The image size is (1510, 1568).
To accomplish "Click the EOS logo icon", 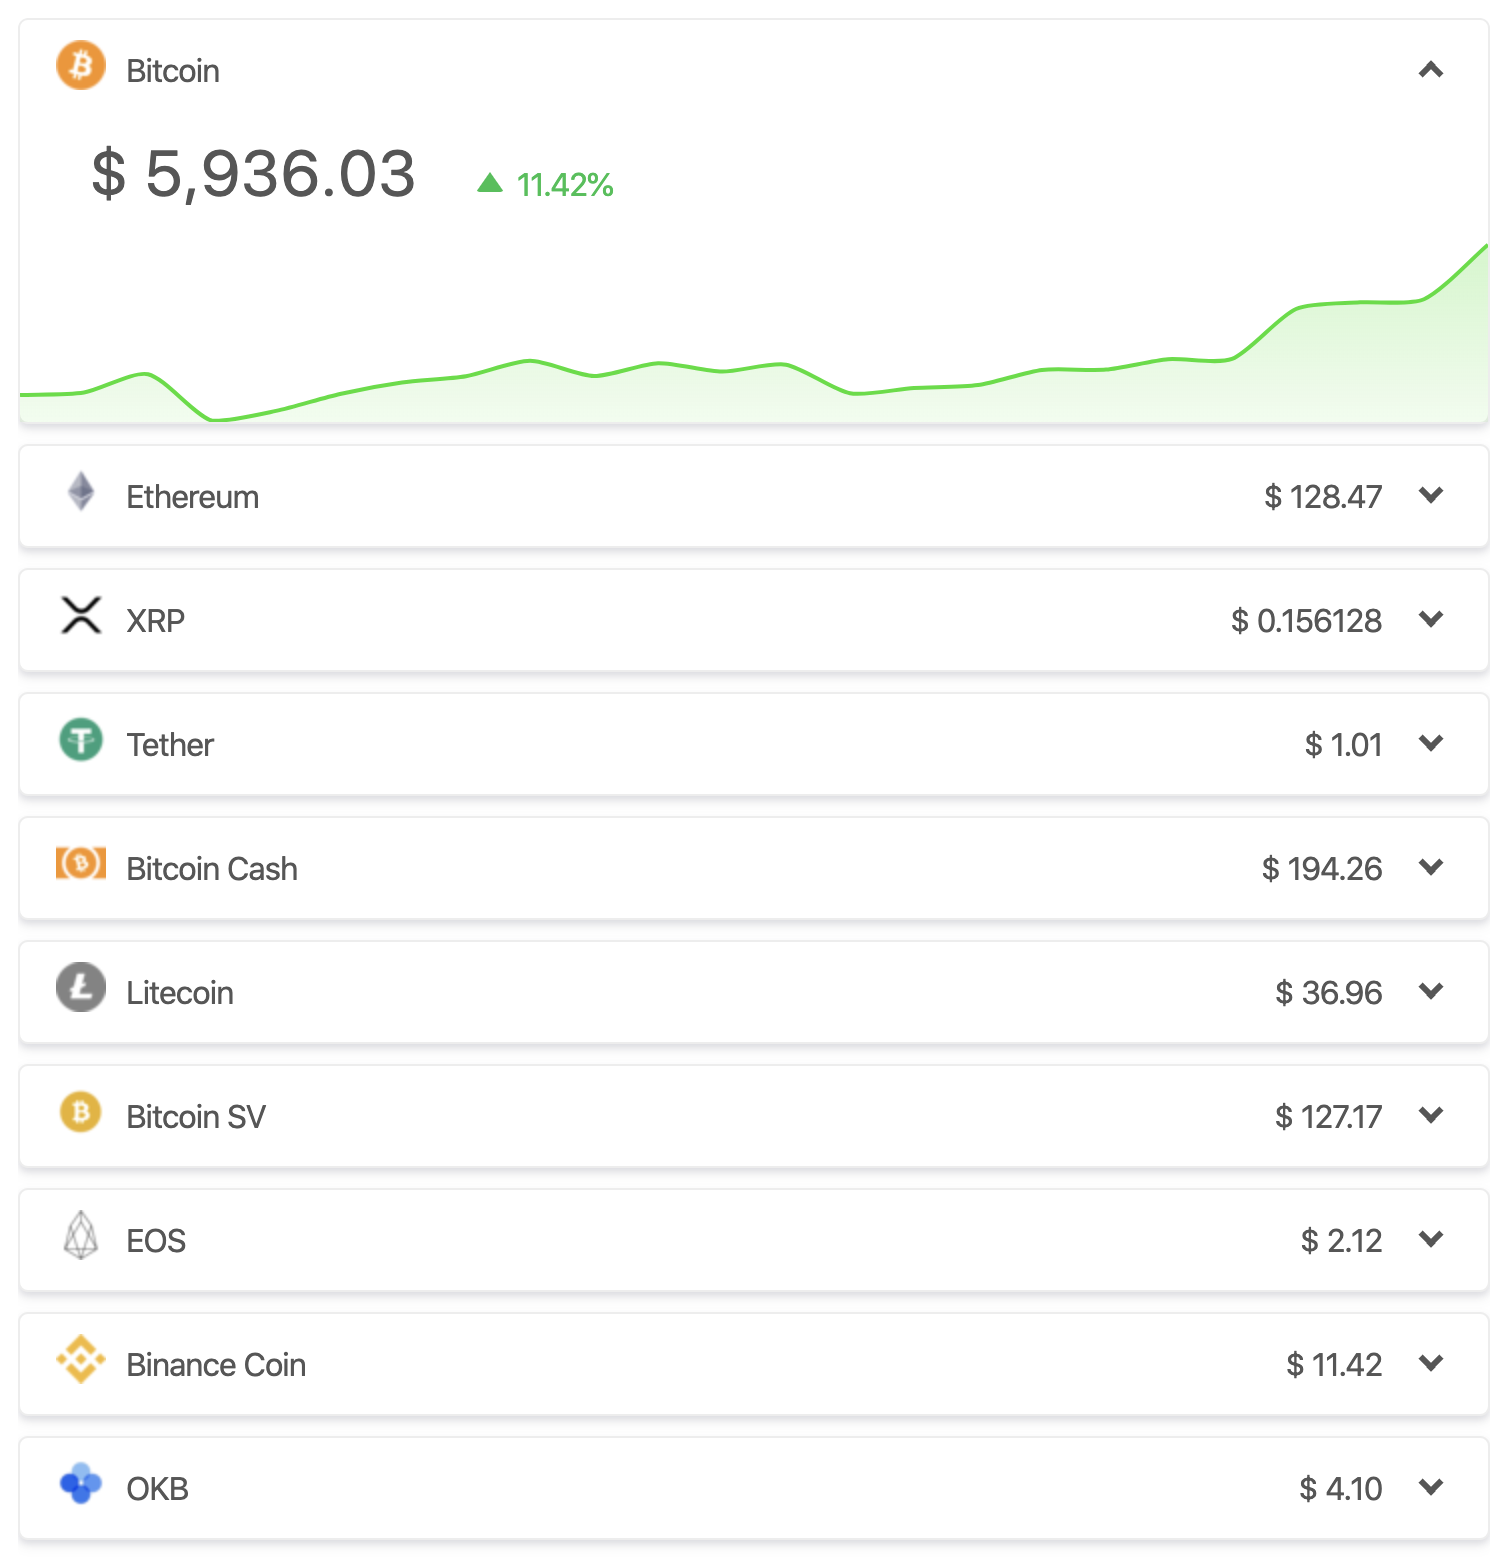I will pos(81,1236).
